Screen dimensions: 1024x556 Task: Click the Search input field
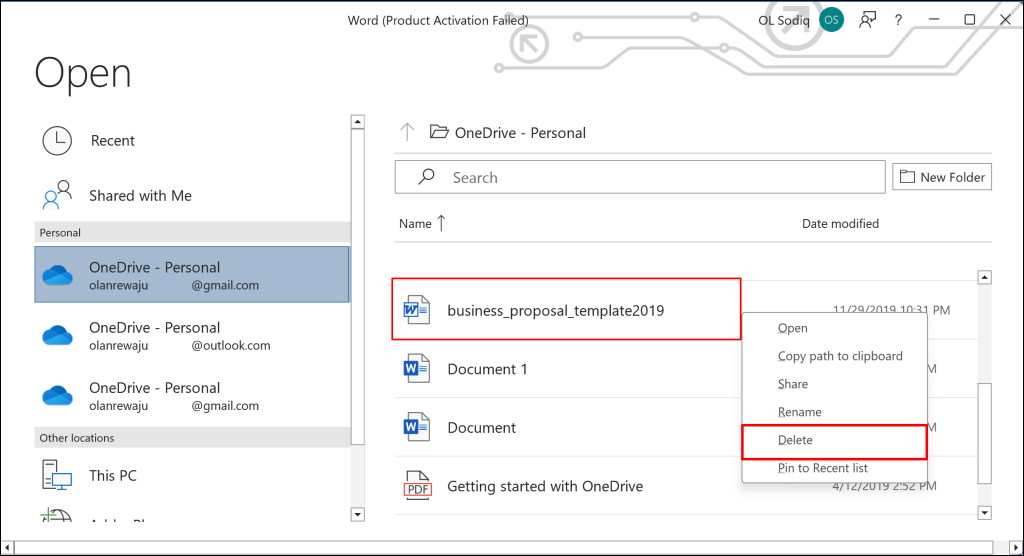640,177
